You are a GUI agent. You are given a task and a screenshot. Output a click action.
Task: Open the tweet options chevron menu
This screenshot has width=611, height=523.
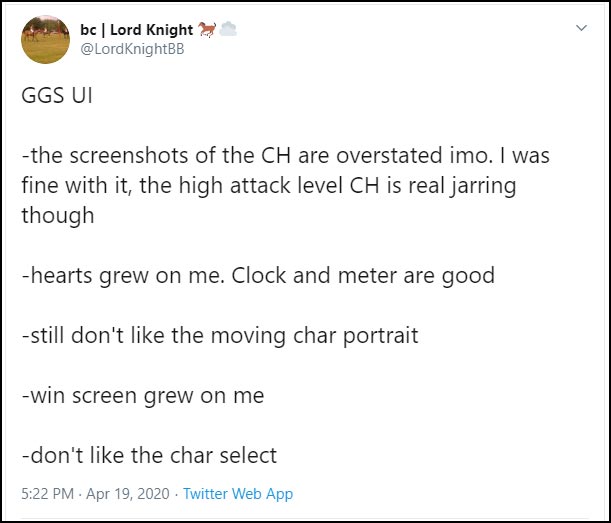(x=582, y=29)
